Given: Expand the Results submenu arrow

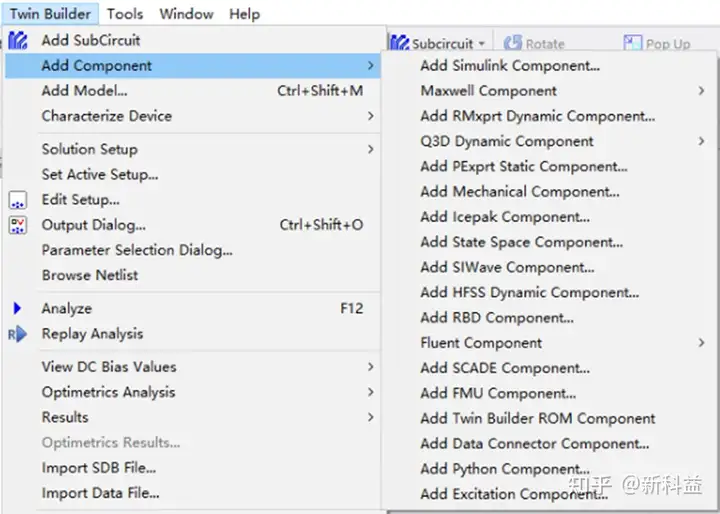Looking at the screenshot, I should (371, 417).
